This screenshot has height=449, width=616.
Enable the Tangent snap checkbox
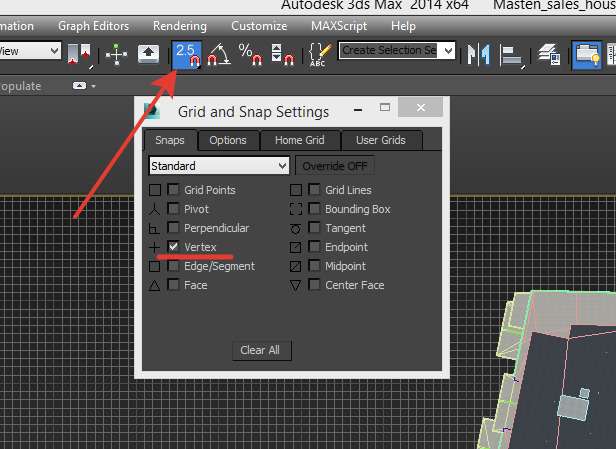pyautogui.click(x=314, y=227)
